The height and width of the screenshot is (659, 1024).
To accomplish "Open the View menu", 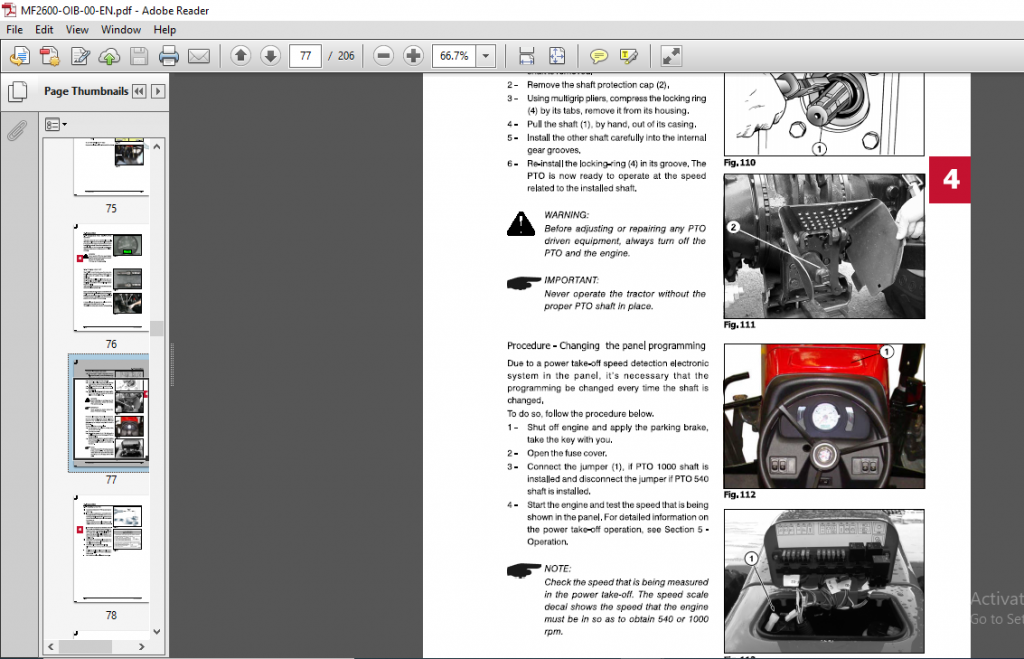I will [x=76, y=29].
